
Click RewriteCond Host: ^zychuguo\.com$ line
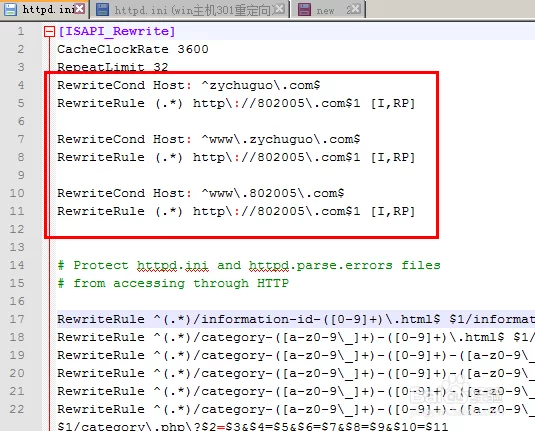tap(189, 85)
